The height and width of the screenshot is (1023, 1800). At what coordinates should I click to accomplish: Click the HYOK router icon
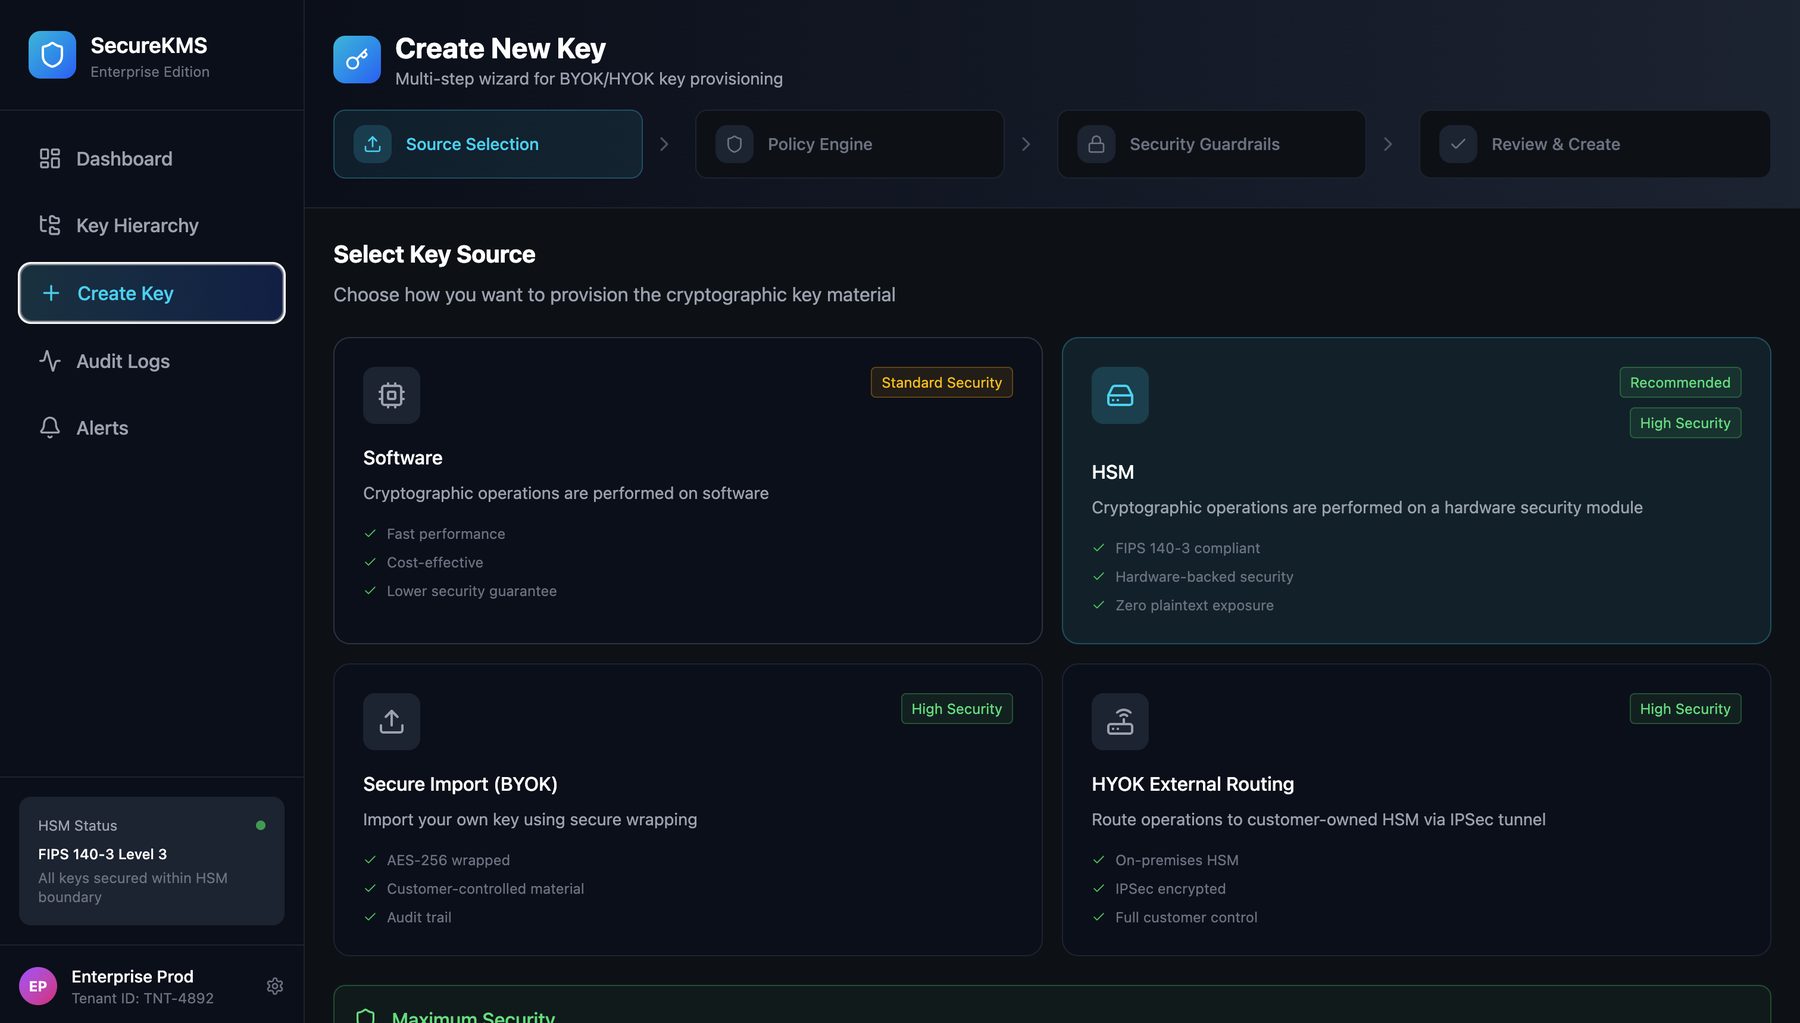tap(1120, 722)
